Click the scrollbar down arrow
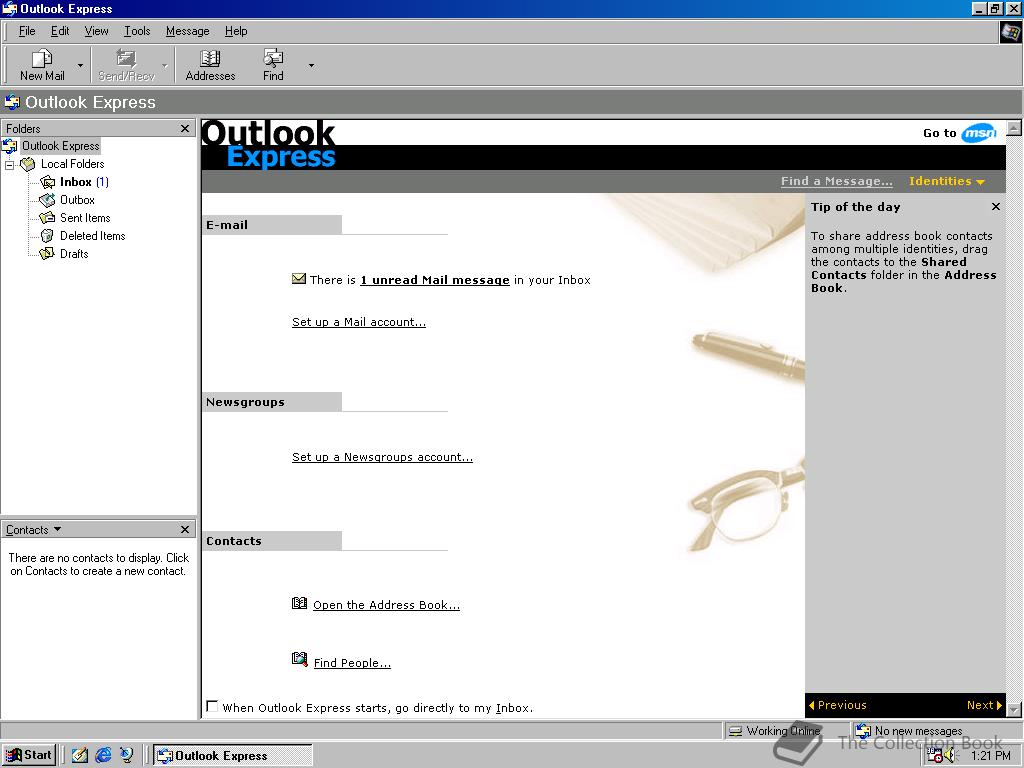 click(1014, 709)
